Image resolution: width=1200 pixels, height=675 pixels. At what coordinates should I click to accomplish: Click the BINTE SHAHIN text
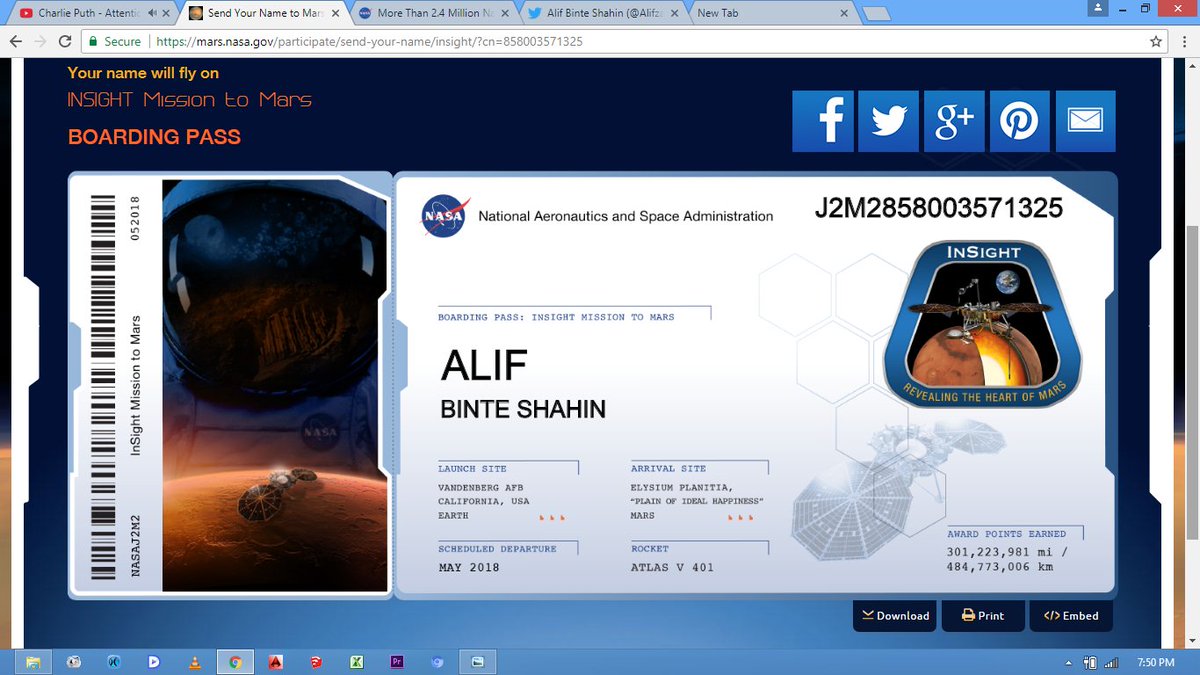523,409
